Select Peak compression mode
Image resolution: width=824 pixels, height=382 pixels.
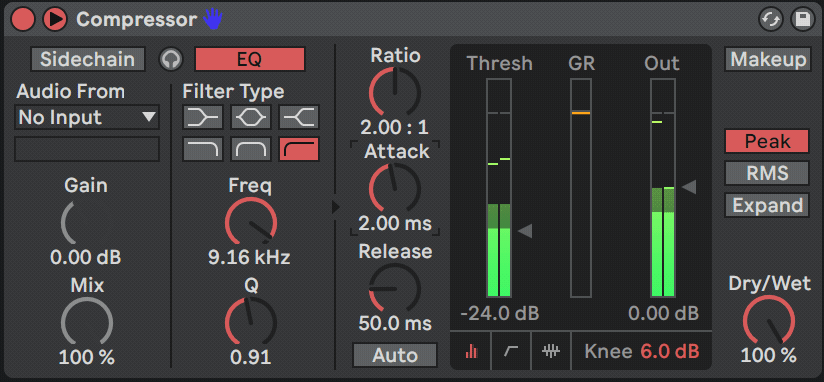tap(767, 141)
